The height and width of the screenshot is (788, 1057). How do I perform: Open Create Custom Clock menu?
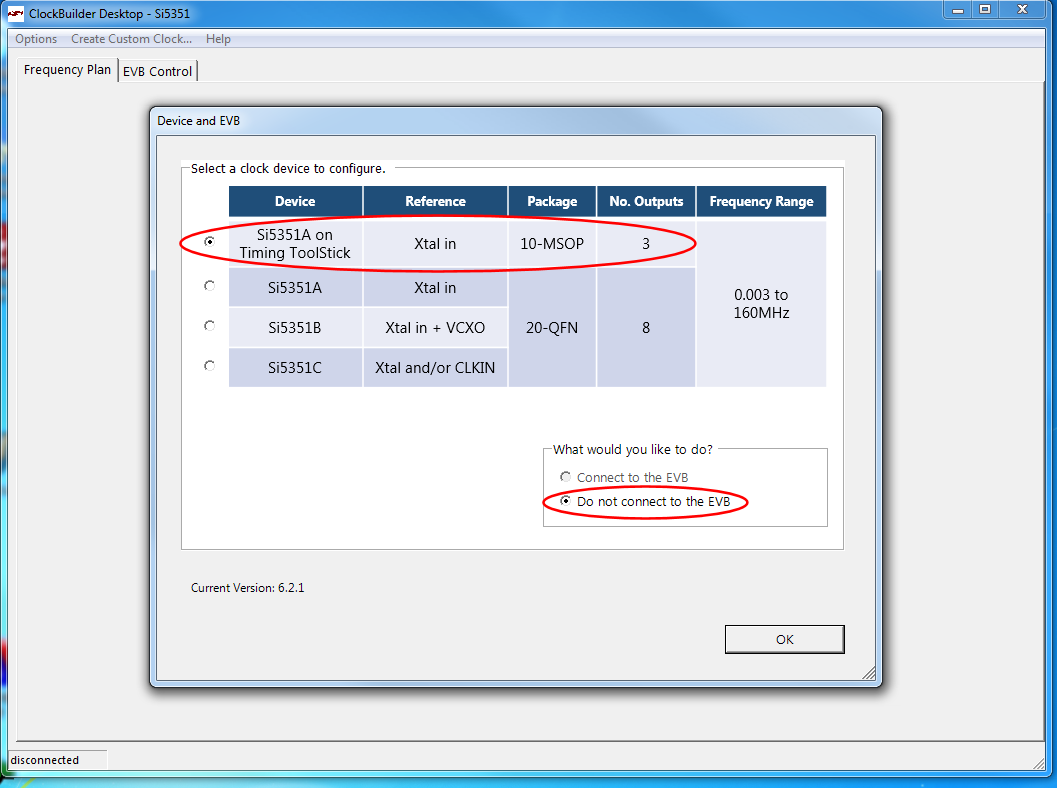(131, 39)
